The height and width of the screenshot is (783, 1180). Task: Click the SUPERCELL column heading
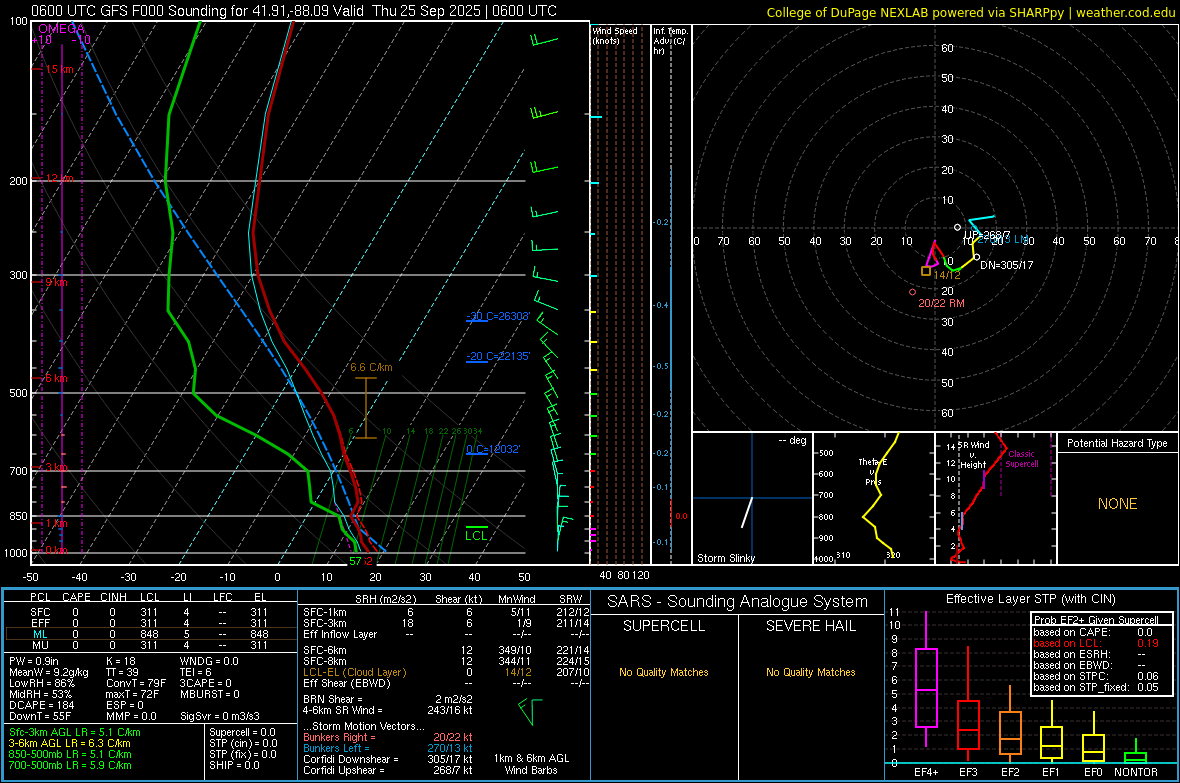pyautogui.click(x=664, y=626)
